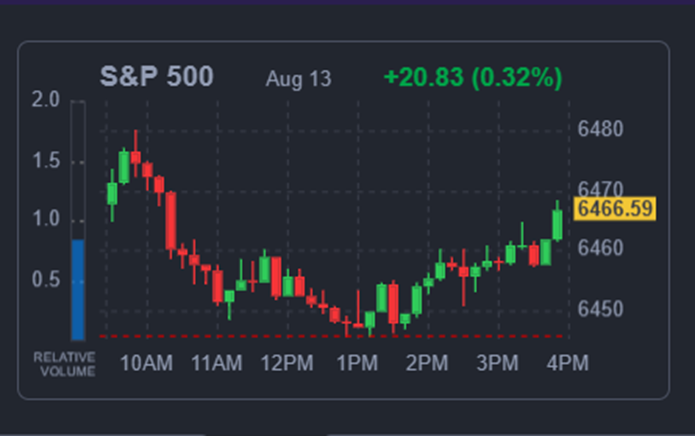This screenshot has width=695, height=436.
Task: Select the Aug 13 date label
Action: [x=298, y=79]
